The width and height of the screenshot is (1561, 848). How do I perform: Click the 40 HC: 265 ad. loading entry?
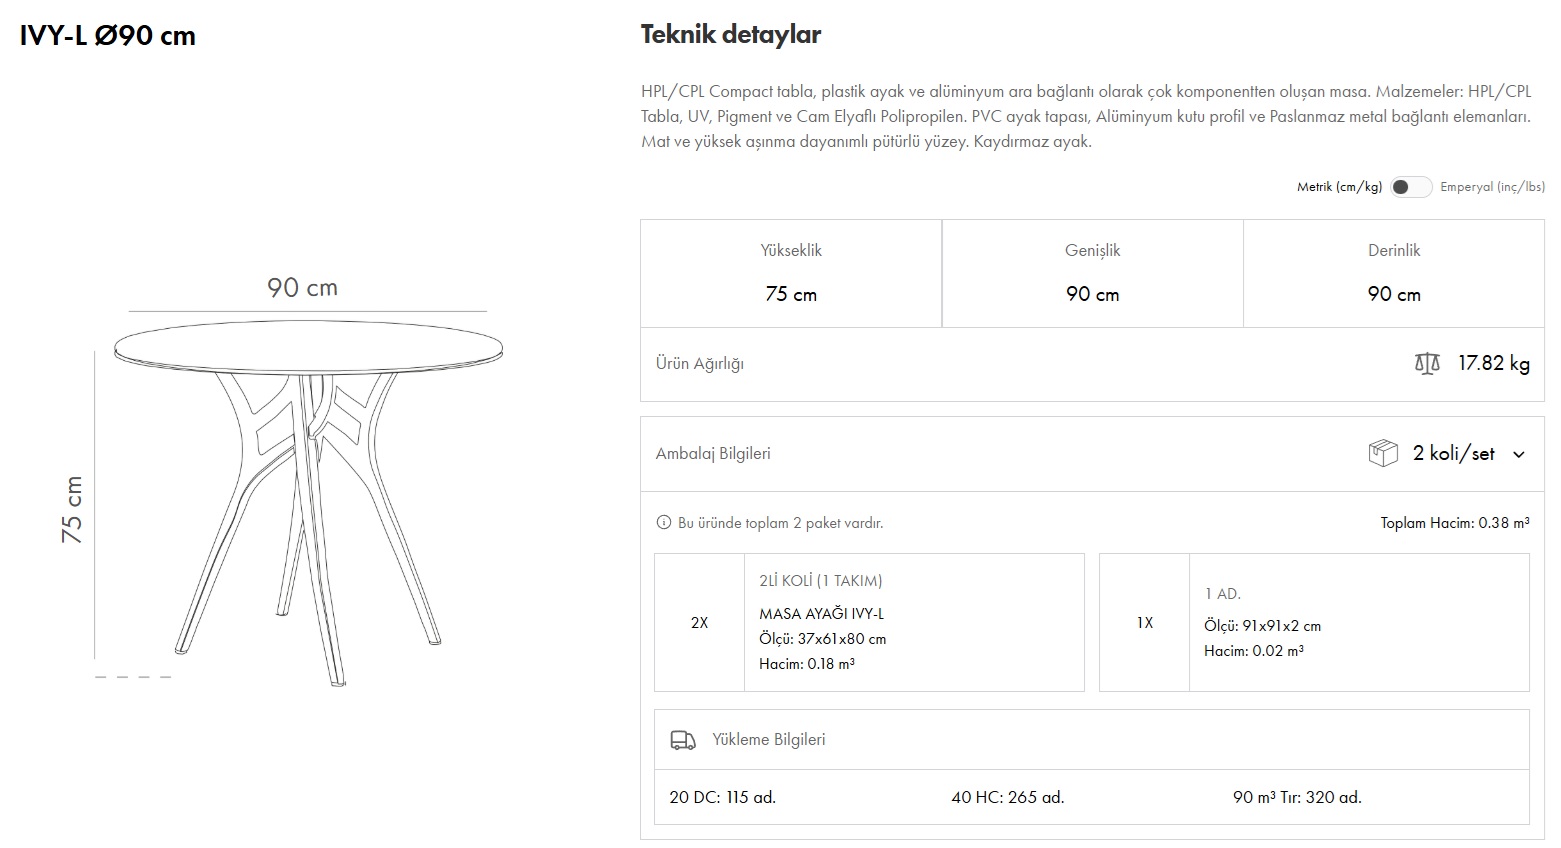(x=1007, y=797)
